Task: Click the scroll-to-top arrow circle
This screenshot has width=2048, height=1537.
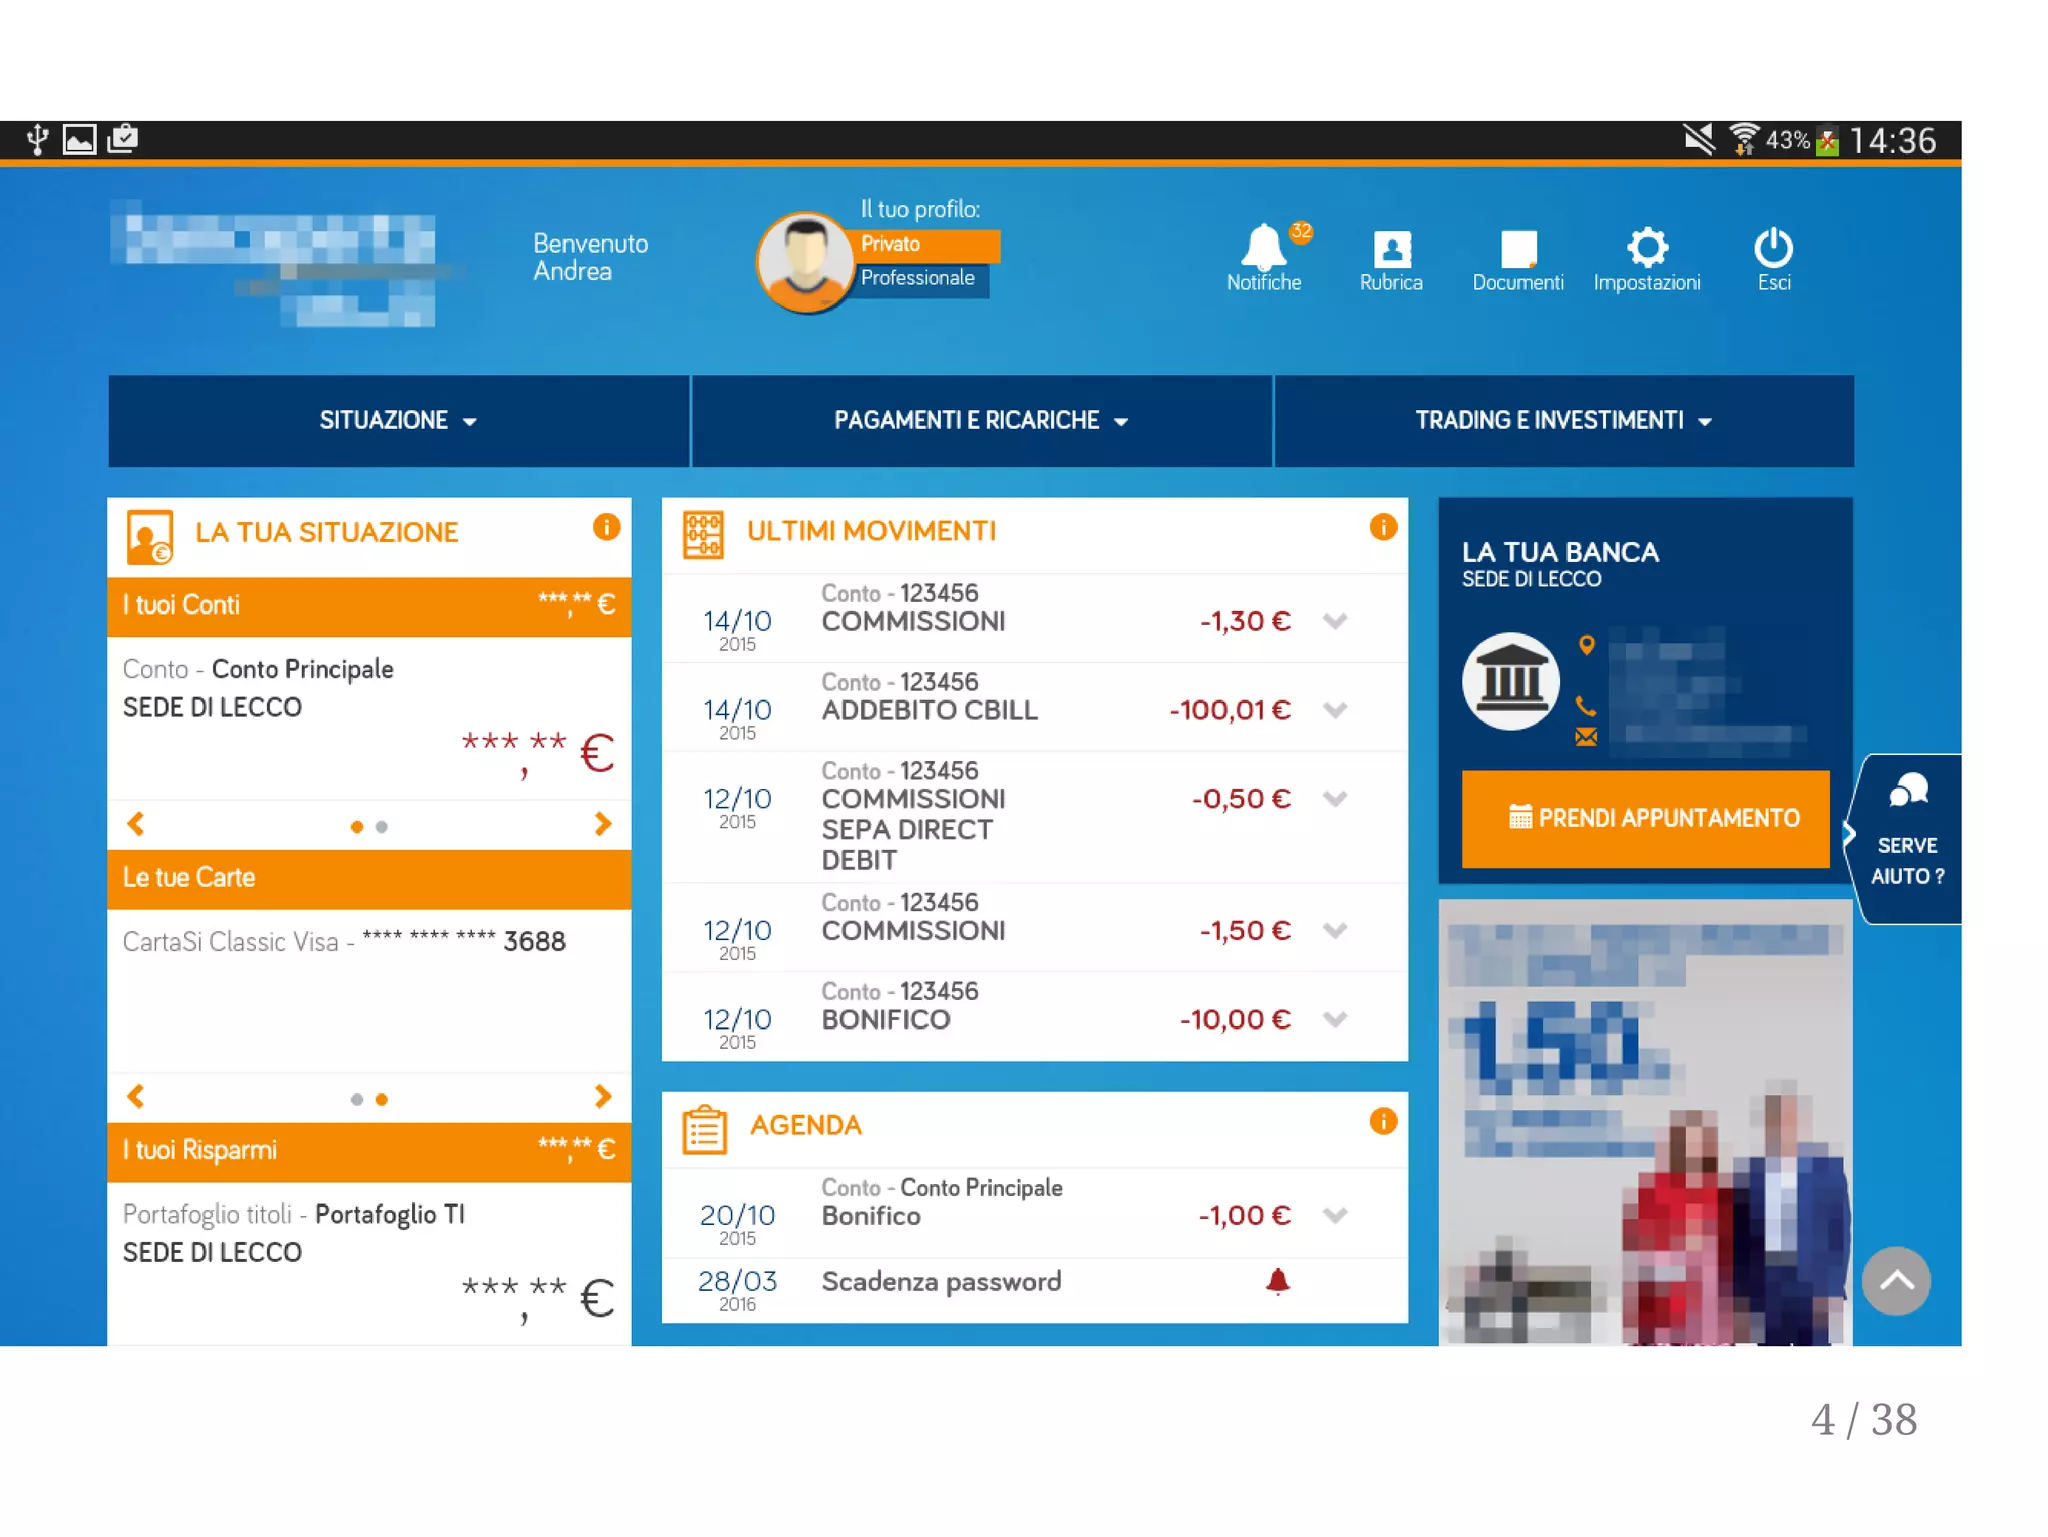Action: click(1895, 1280)
